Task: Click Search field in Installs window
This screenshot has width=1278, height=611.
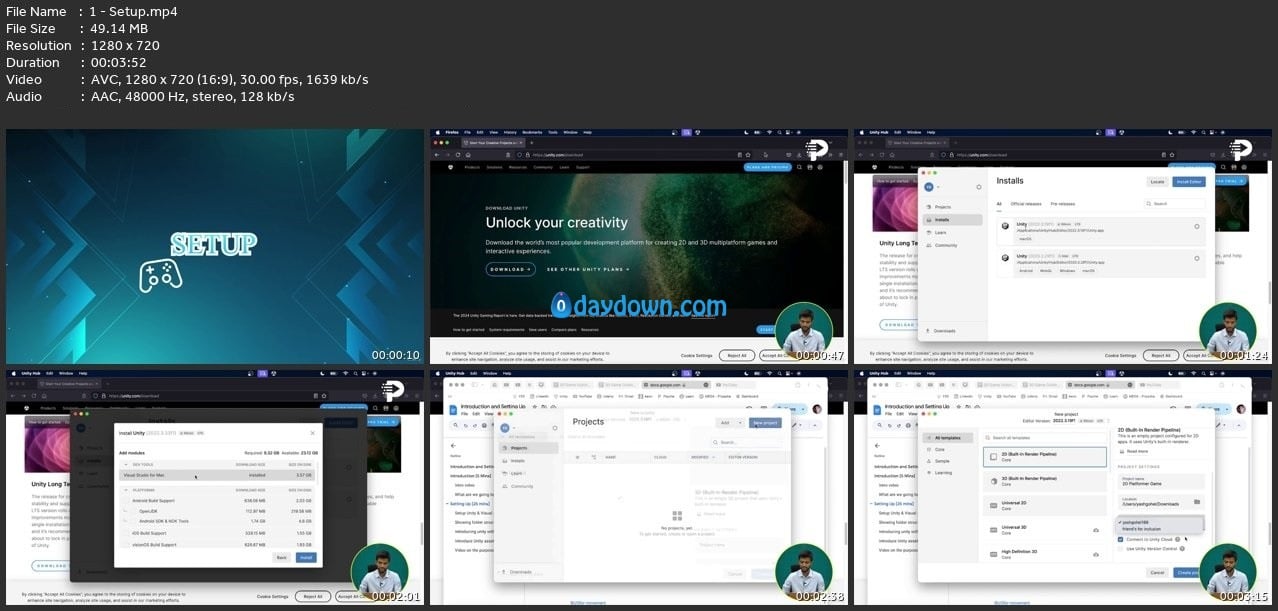Action: click(1175, 204)
